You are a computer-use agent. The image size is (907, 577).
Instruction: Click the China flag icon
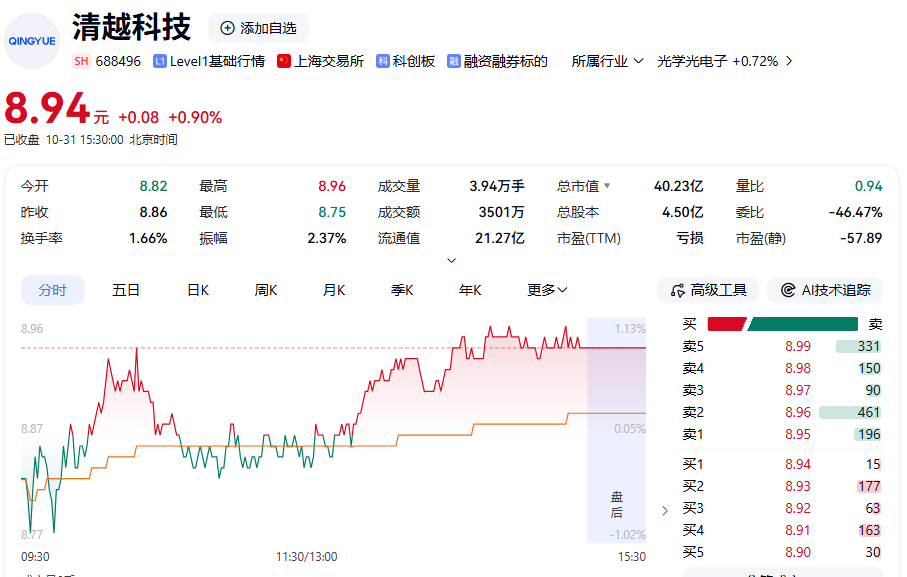(283, 61)
